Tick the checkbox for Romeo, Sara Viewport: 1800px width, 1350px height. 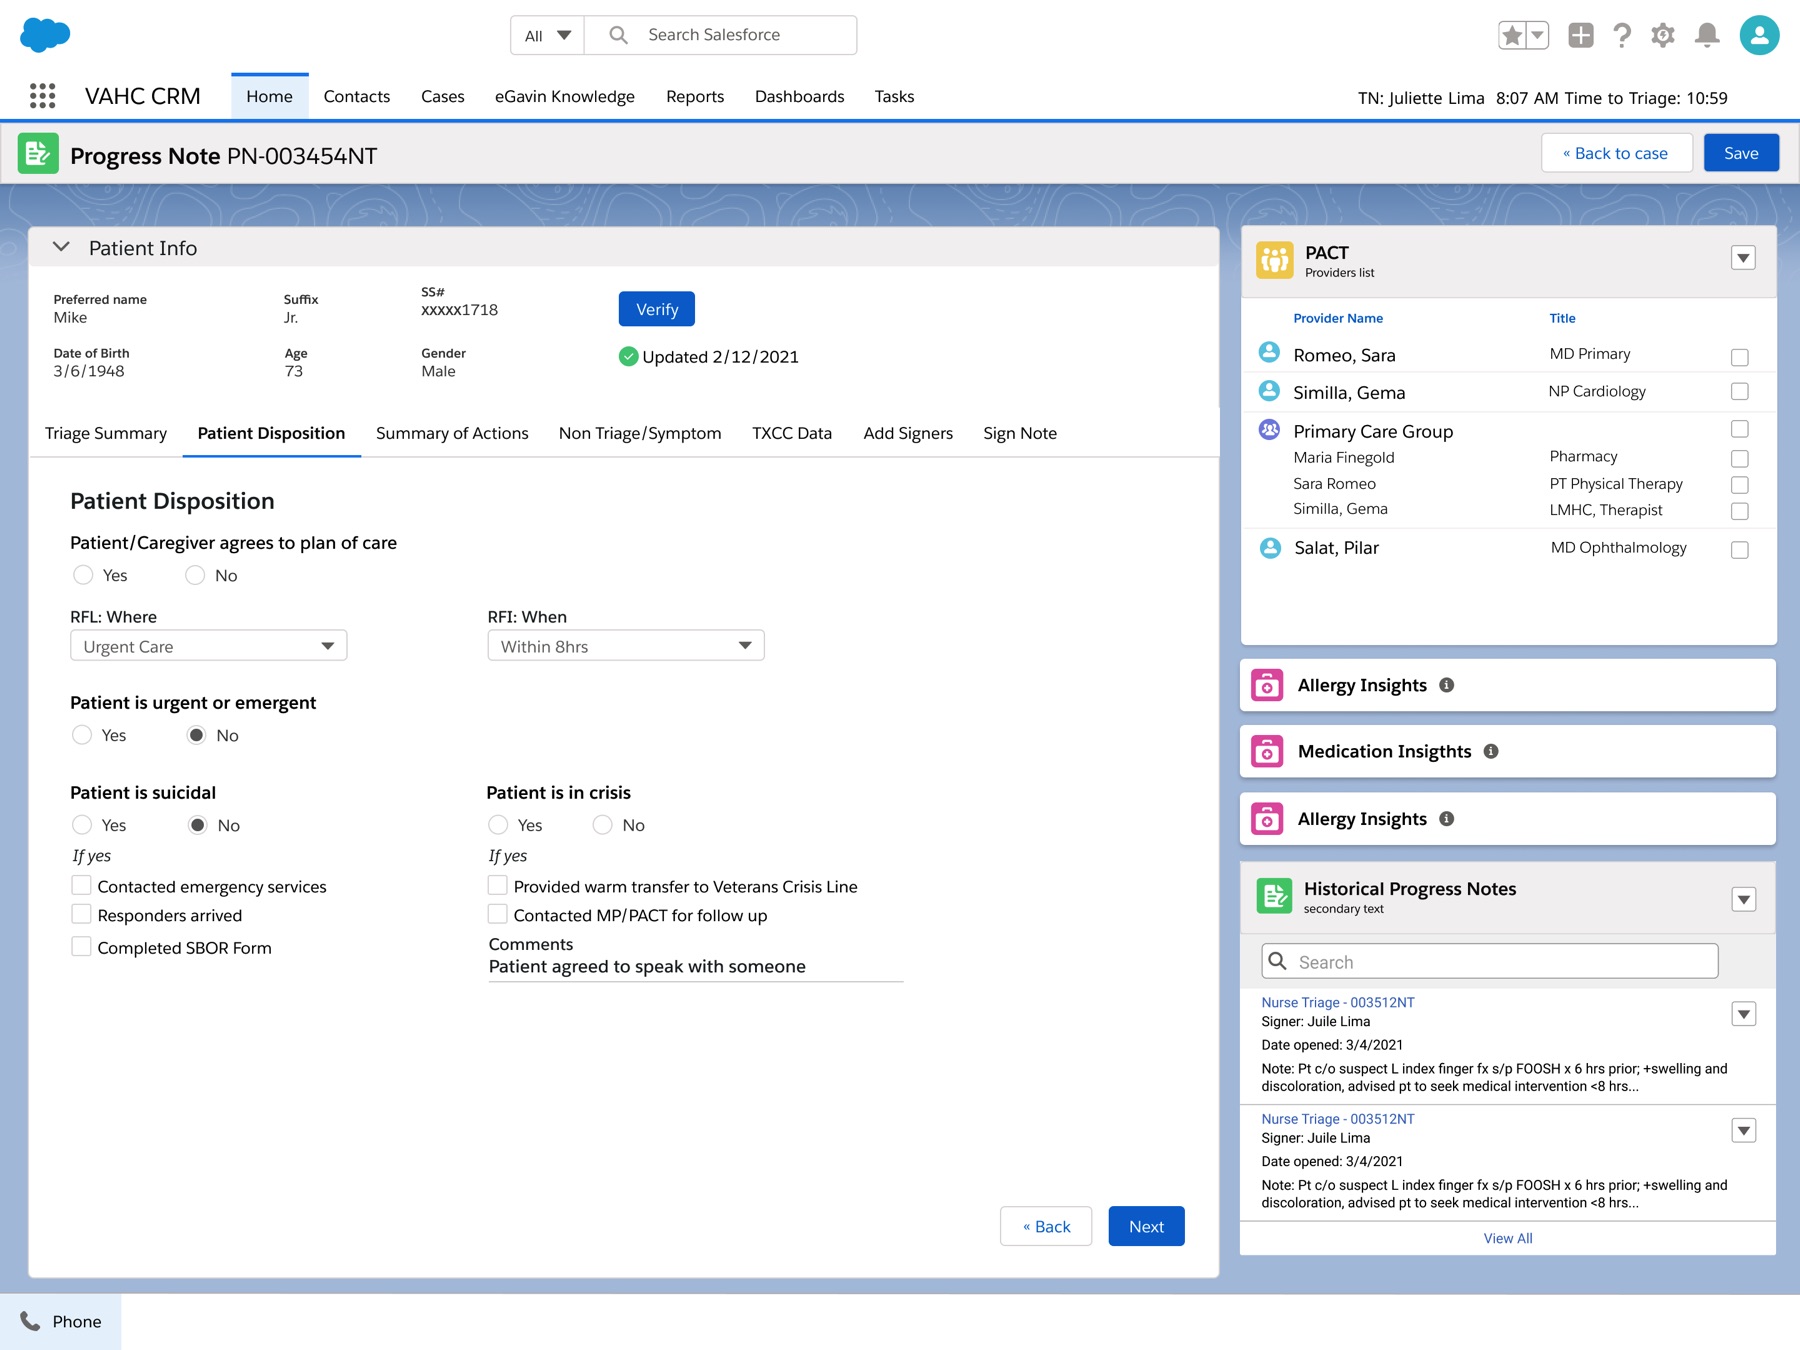tap(1740, 357)
